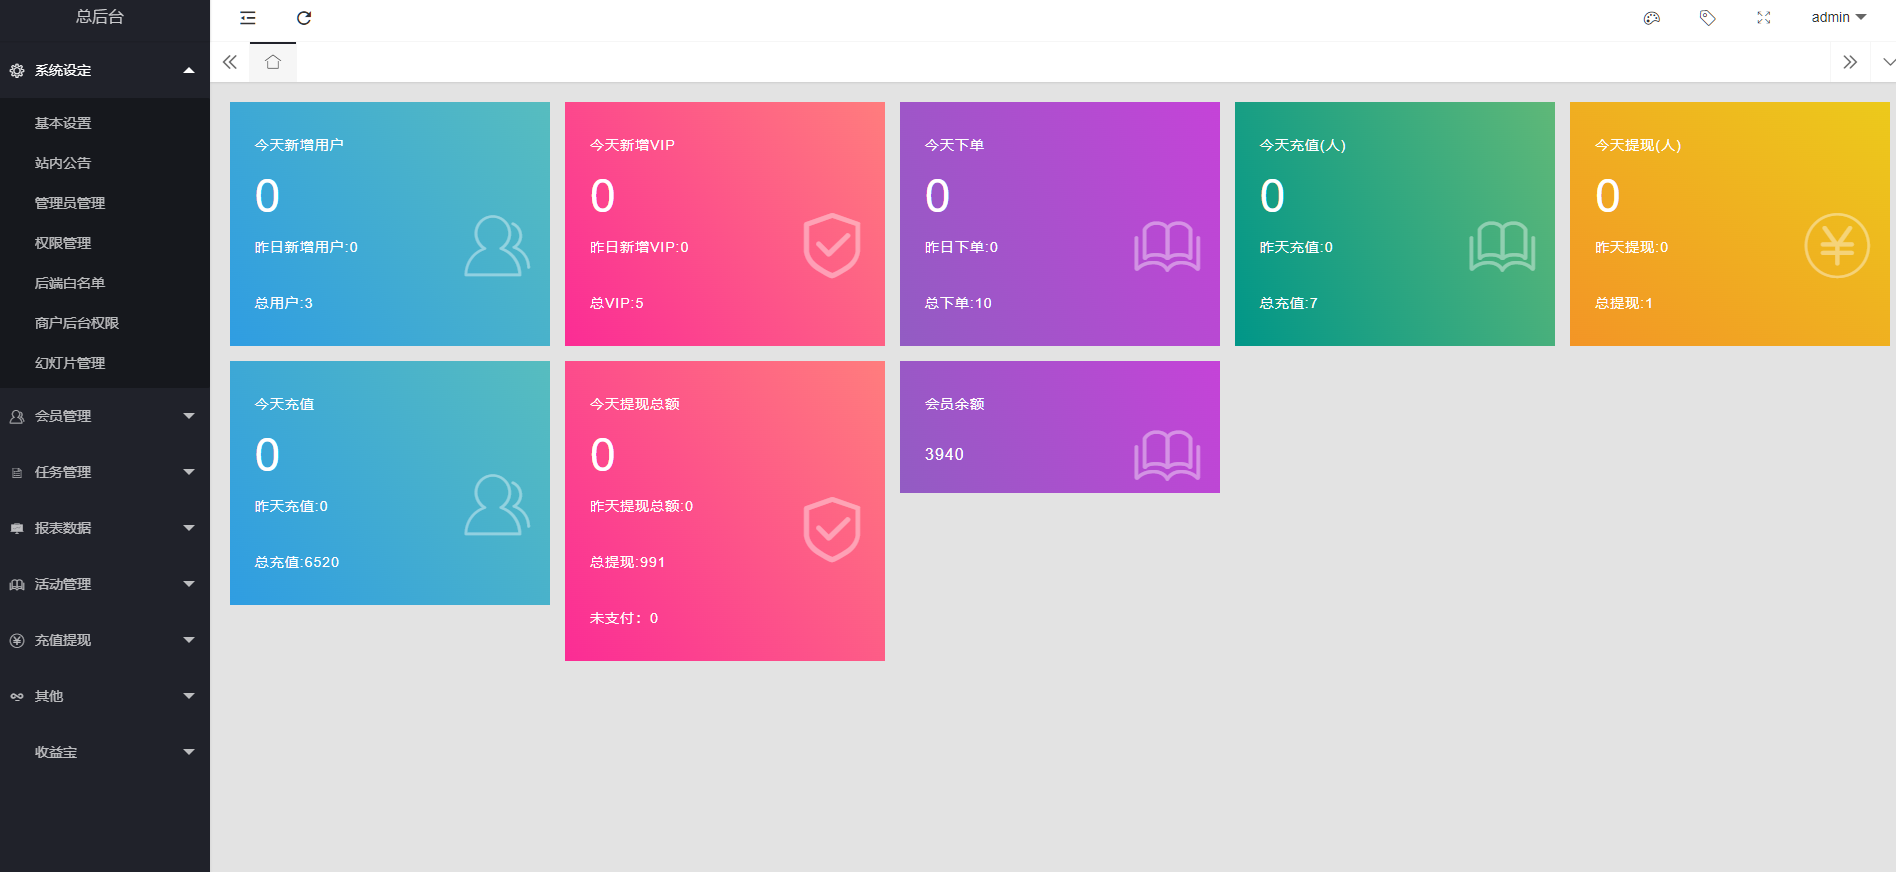Viewport: 1896px width, 872px height.
Task: Open 基本设置 in sidebar
Action: pyautogui.click(x=63, y=123)
